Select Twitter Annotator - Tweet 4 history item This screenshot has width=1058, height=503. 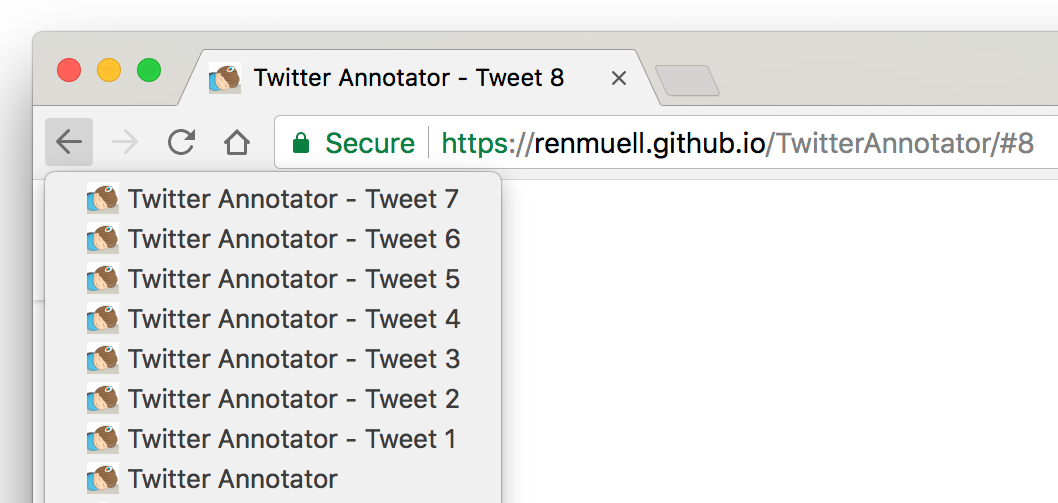(293, 319)
